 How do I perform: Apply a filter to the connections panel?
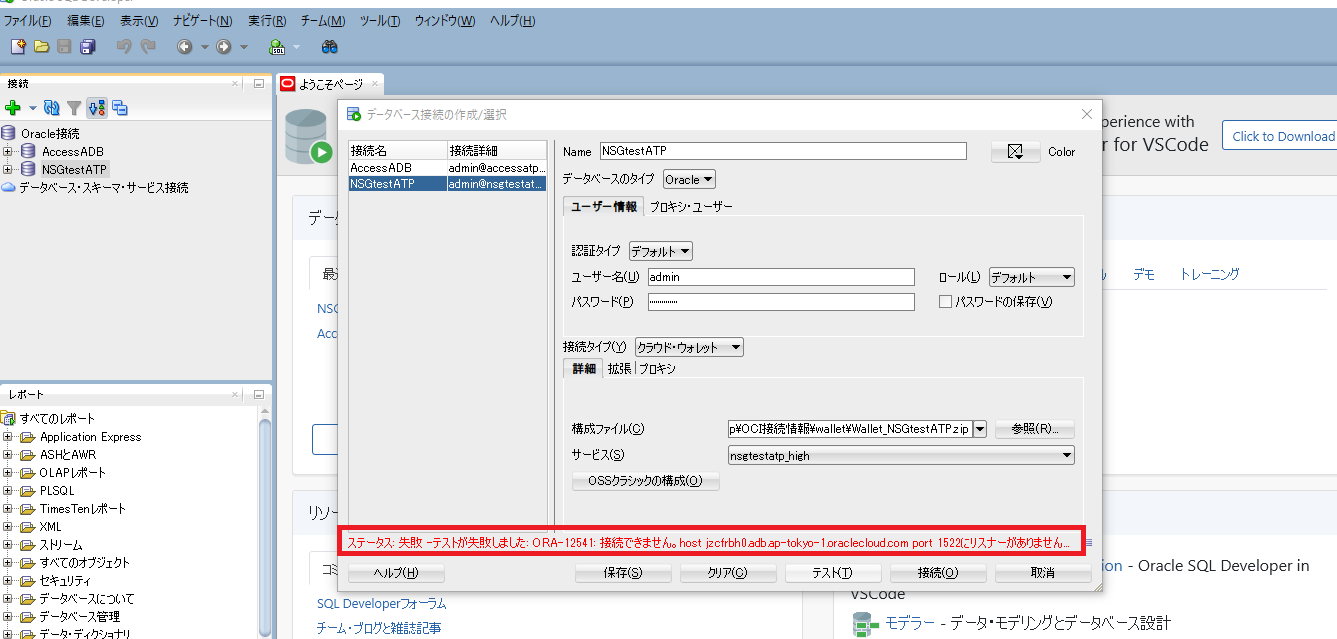coord(72,109)
